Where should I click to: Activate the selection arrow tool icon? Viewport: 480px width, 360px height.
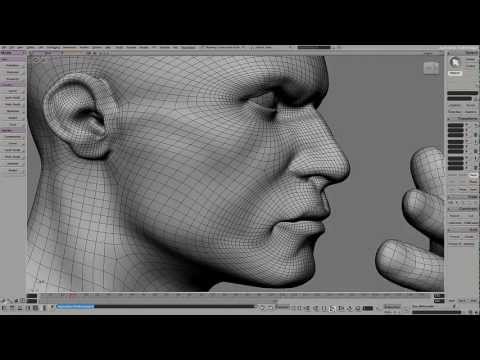pyautogui.click(x=454, y=62)
